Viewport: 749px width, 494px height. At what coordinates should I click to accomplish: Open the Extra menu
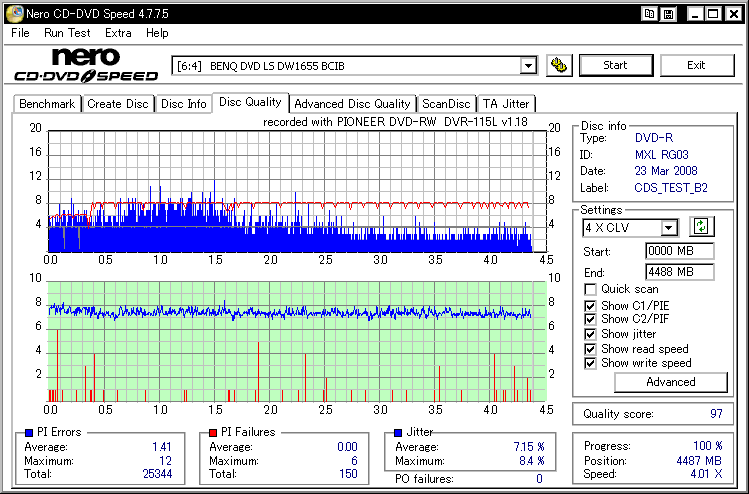pyautogui.click(x=118, y=33)
